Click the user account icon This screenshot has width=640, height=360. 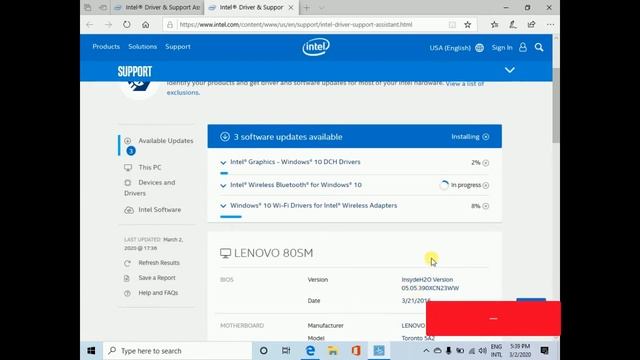click(523, 47)
